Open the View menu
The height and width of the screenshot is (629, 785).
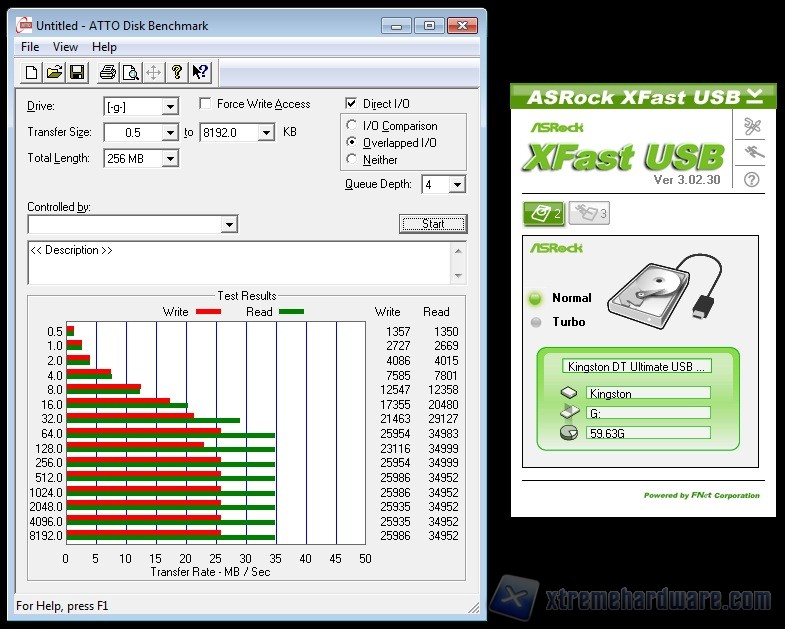pos(65,47)
